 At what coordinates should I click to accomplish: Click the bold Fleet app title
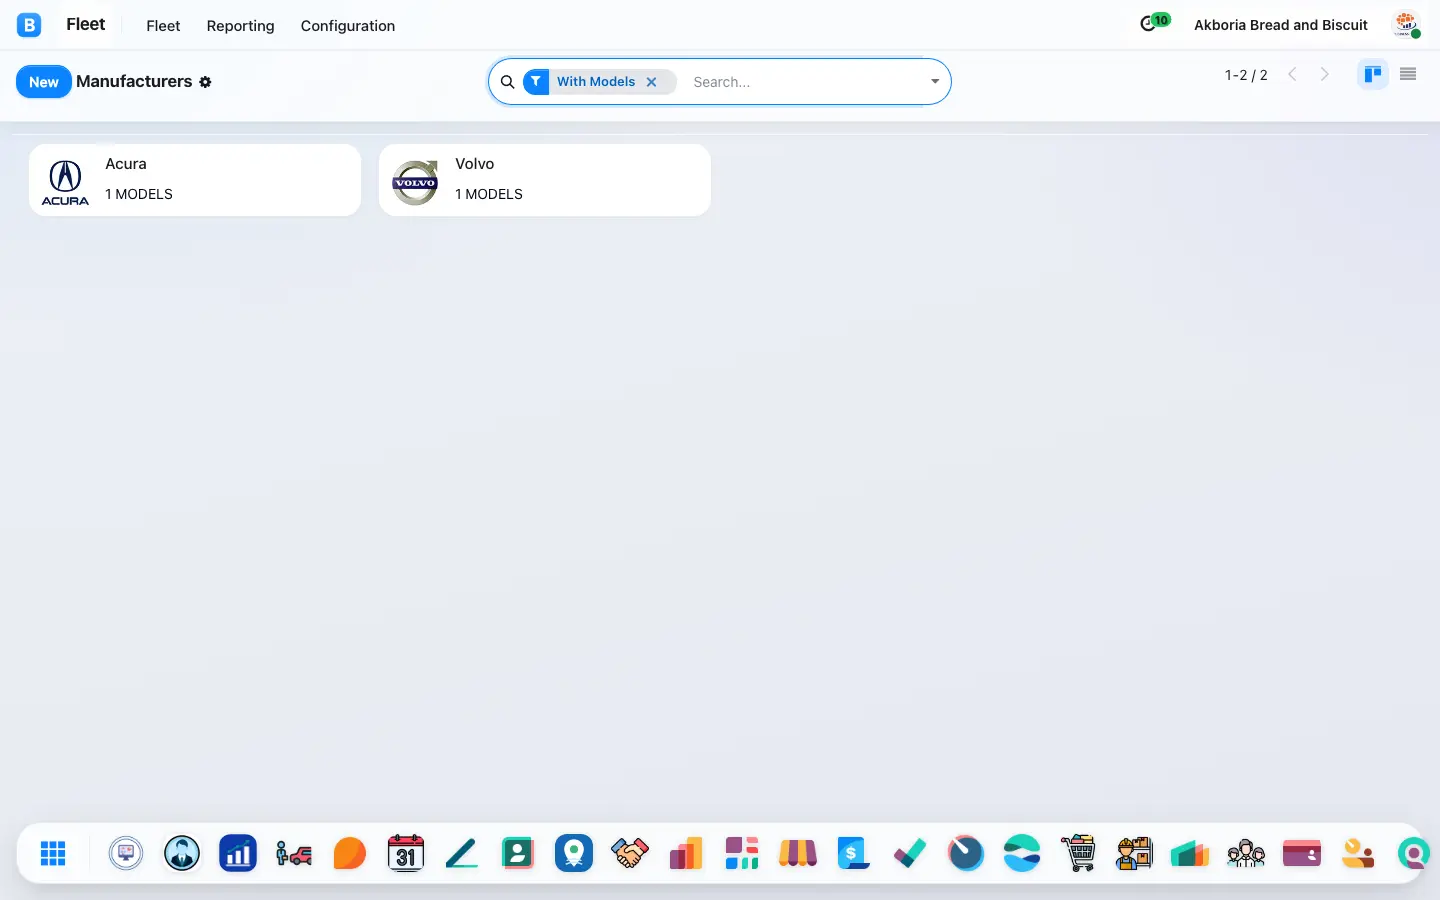click(x=86, y=25)
